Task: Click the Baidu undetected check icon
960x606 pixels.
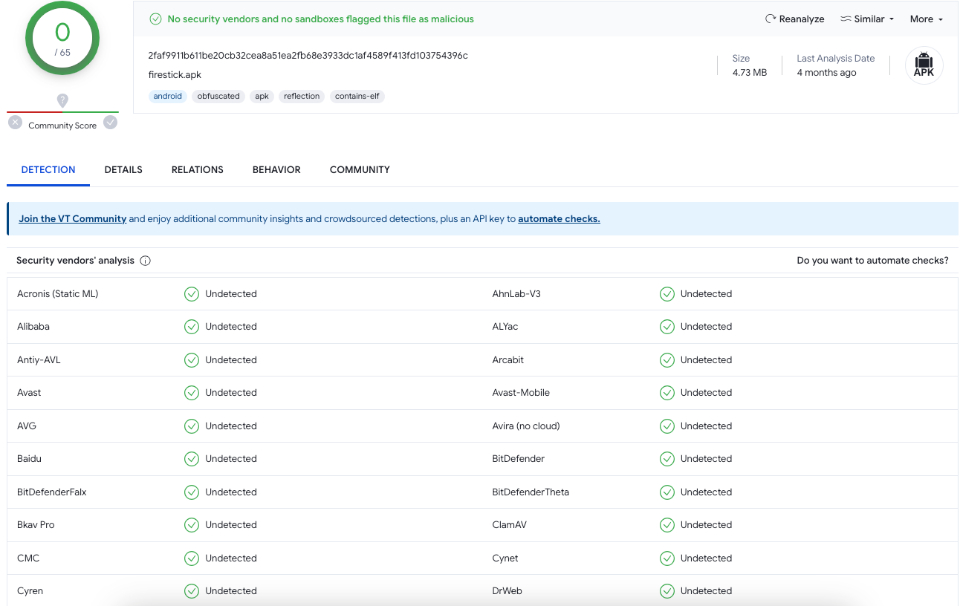Action: [192, 458]
